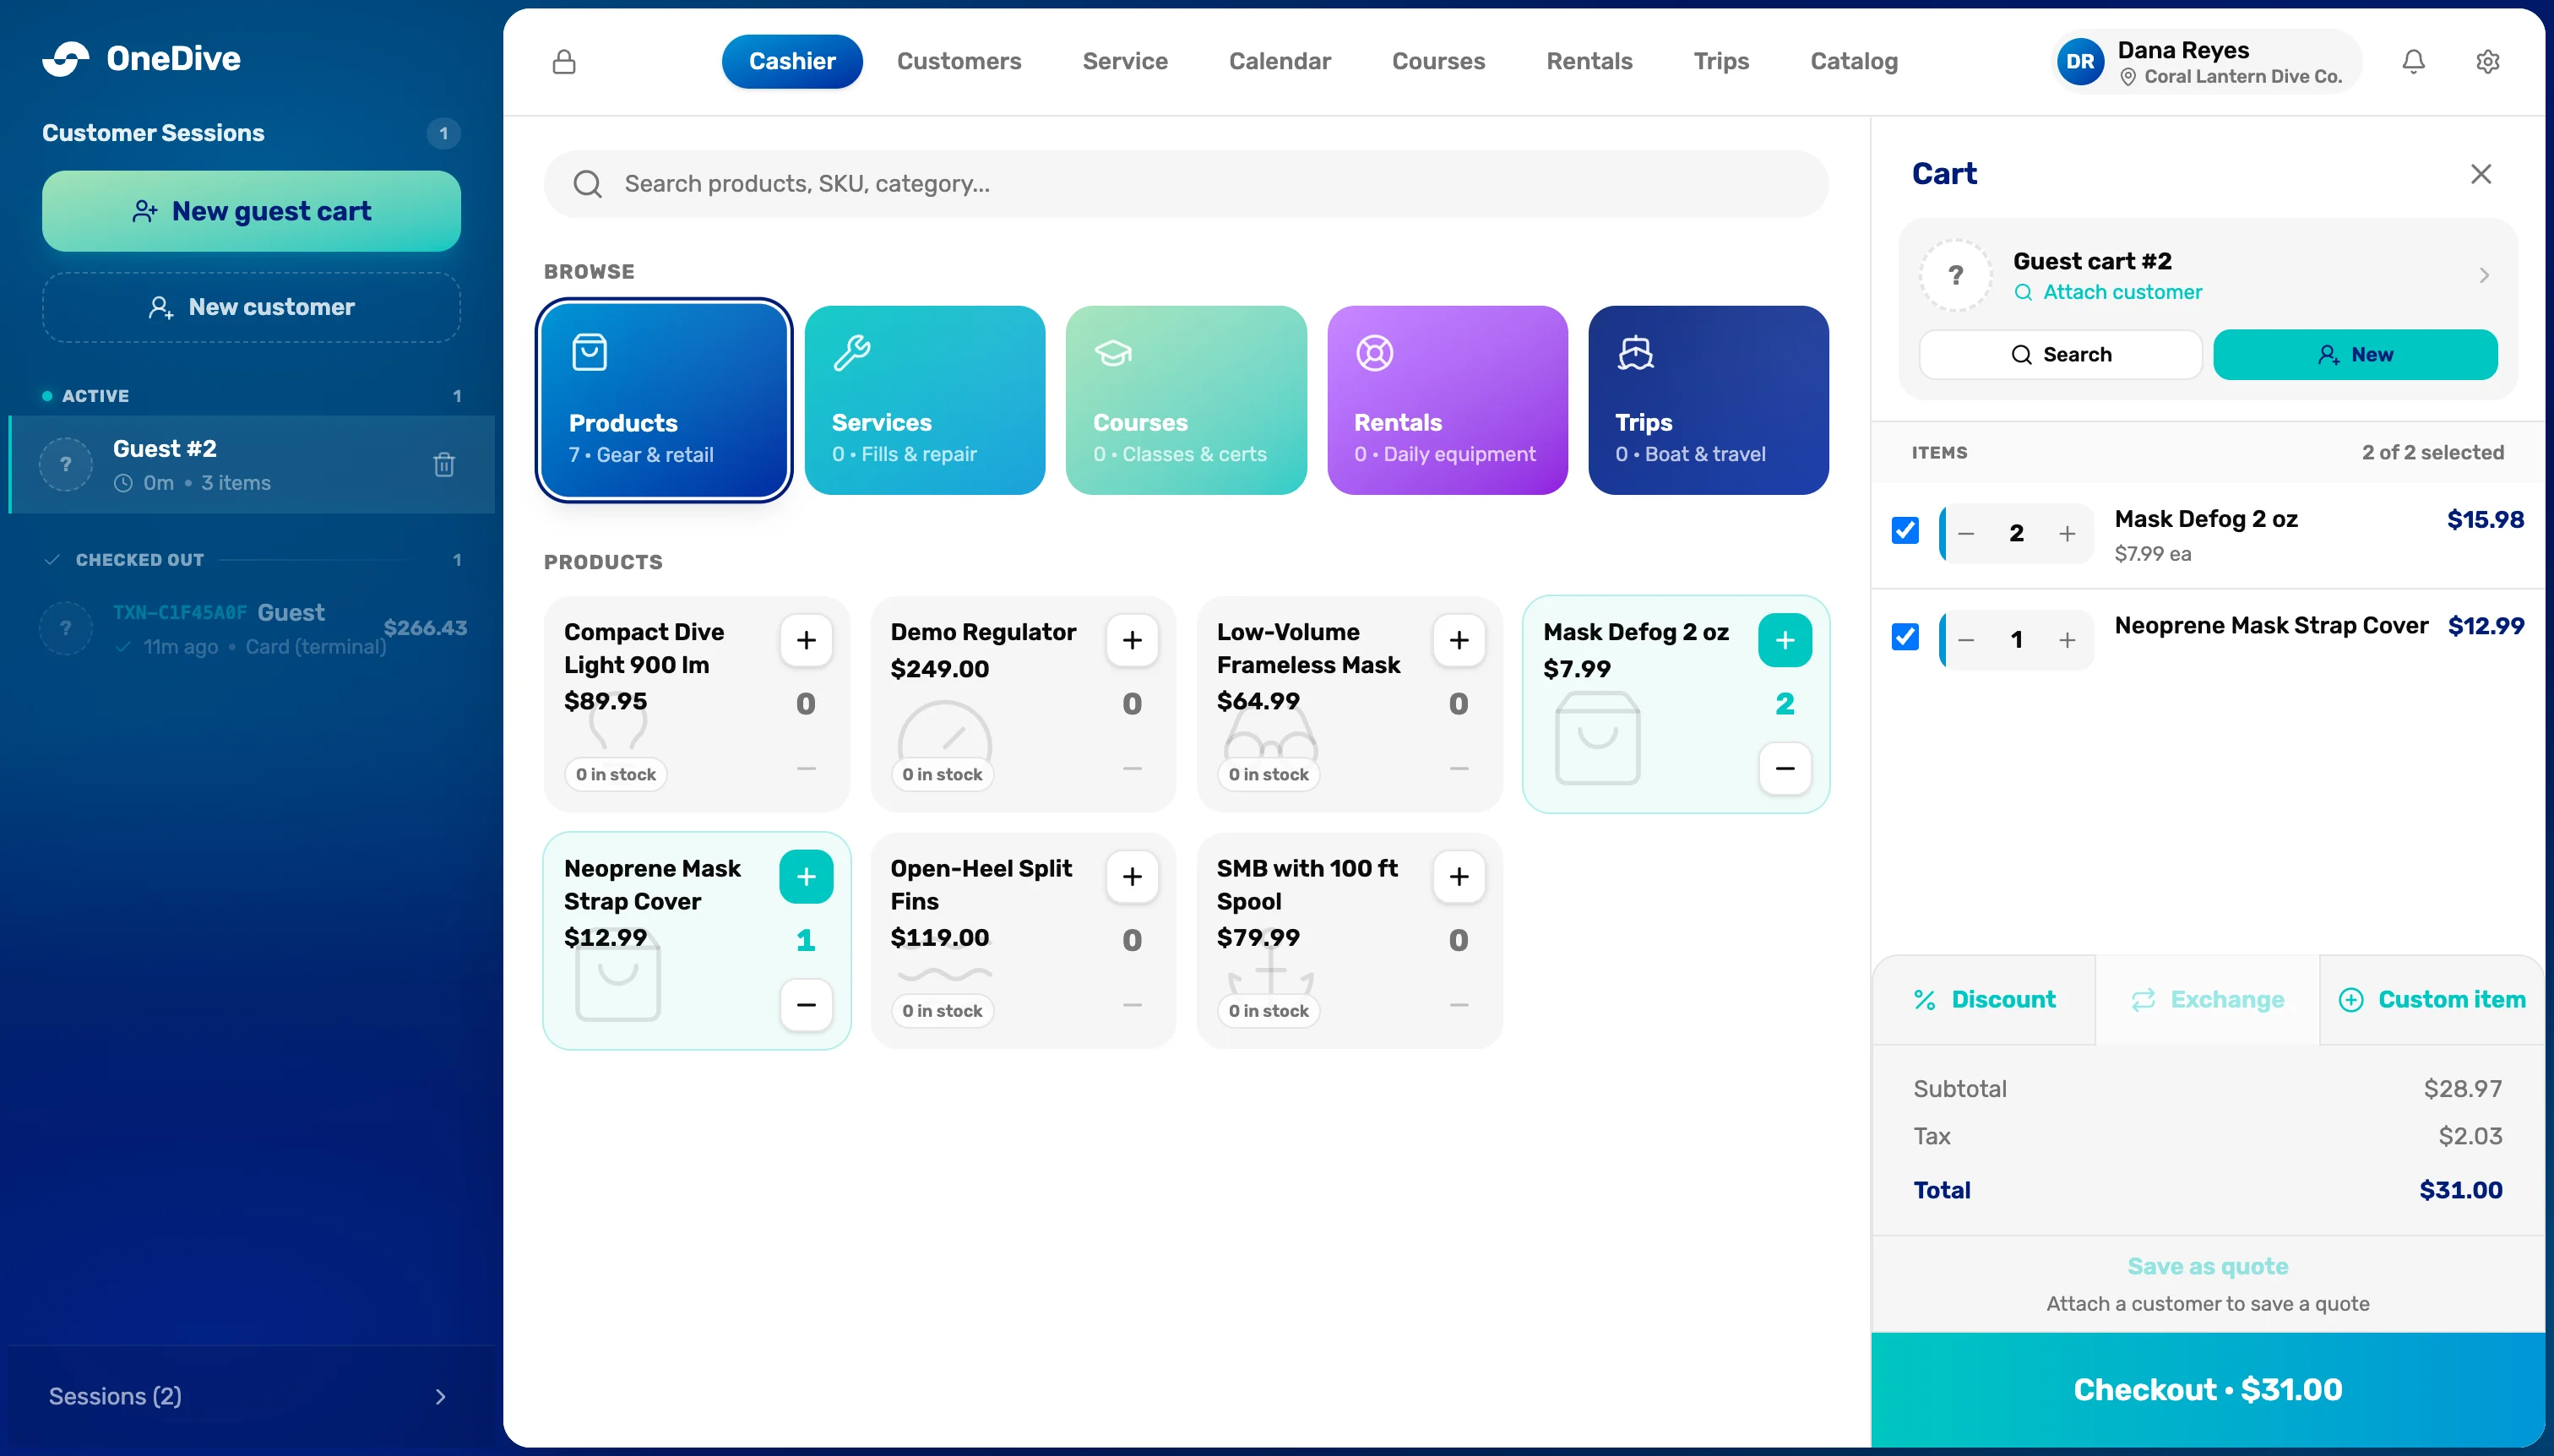Expand the Guest cart #2 customer chevron
Viewport: 2554px width, 1456px height.
(x=2484, y=275)
